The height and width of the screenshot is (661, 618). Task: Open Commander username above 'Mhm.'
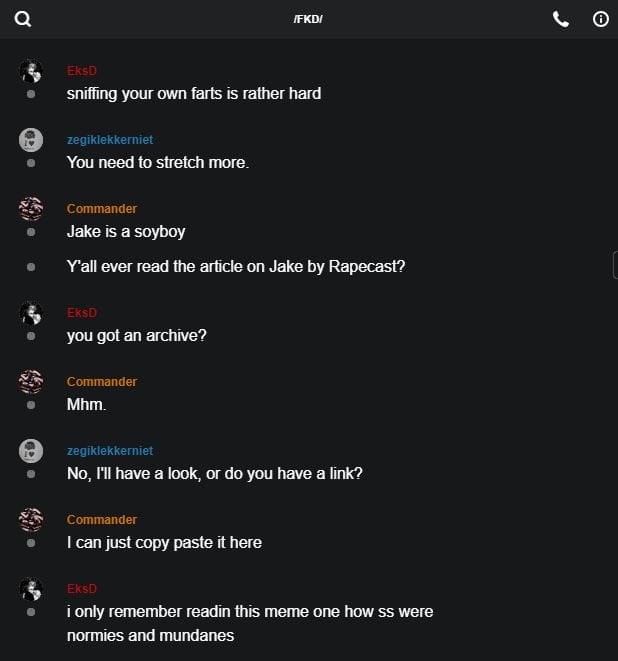click(102, 382)
